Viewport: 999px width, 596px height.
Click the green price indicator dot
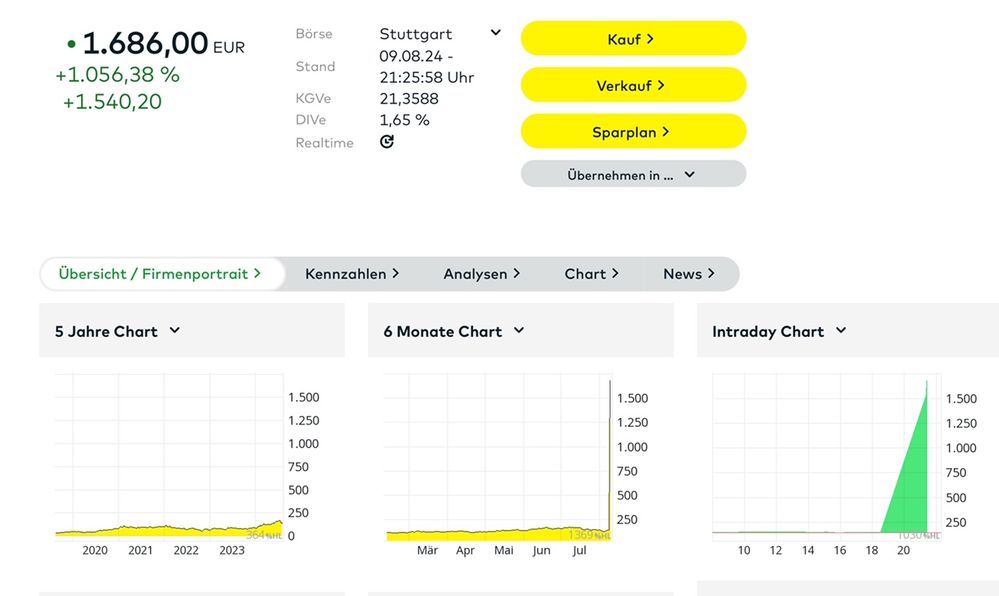point(71,45)
